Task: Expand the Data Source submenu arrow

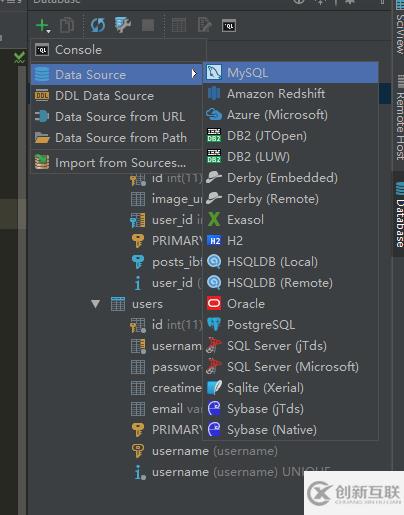Action: 194,74
